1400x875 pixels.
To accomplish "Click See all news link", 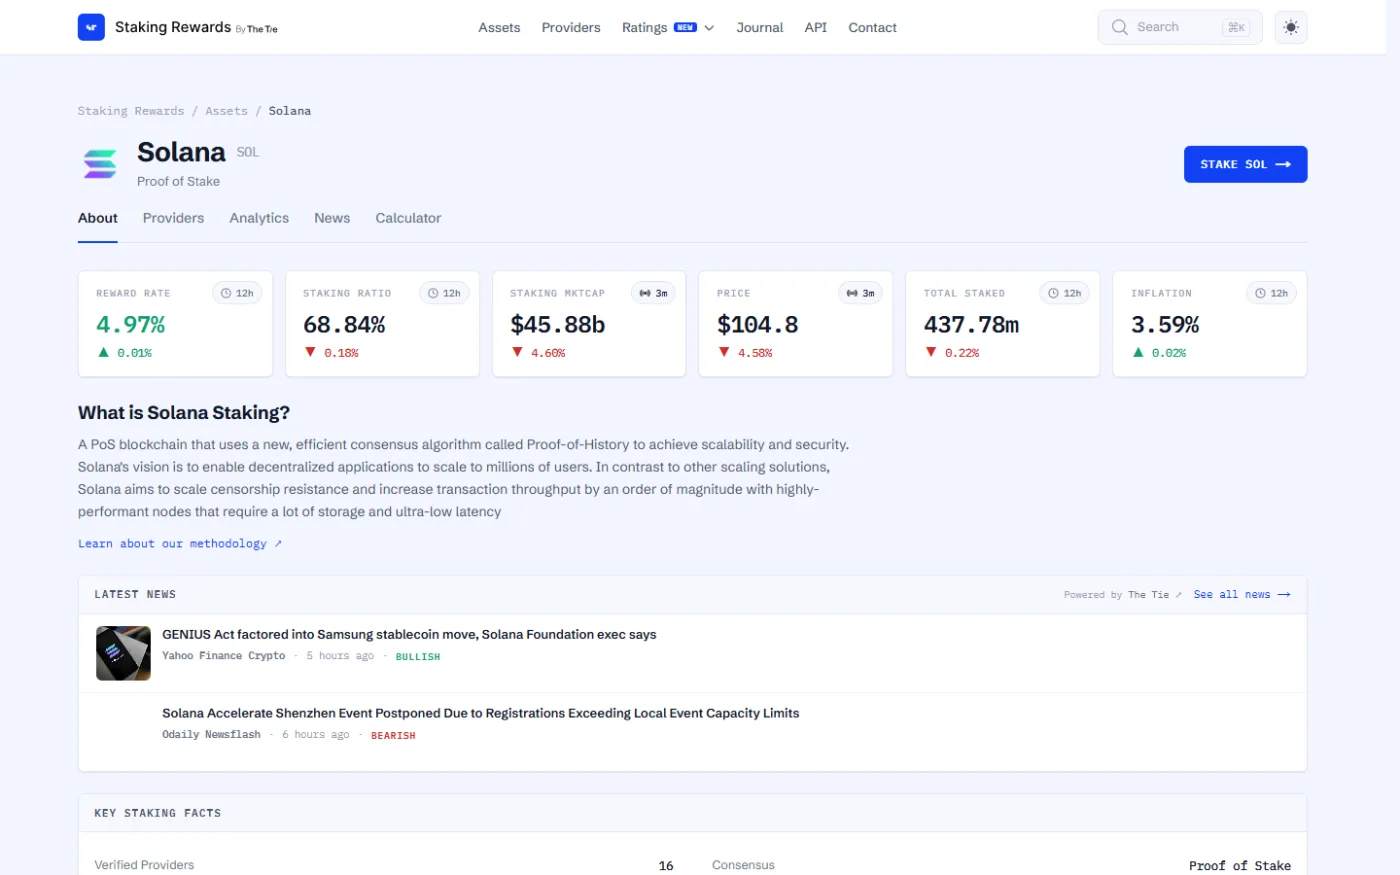I will (1242, 595).
